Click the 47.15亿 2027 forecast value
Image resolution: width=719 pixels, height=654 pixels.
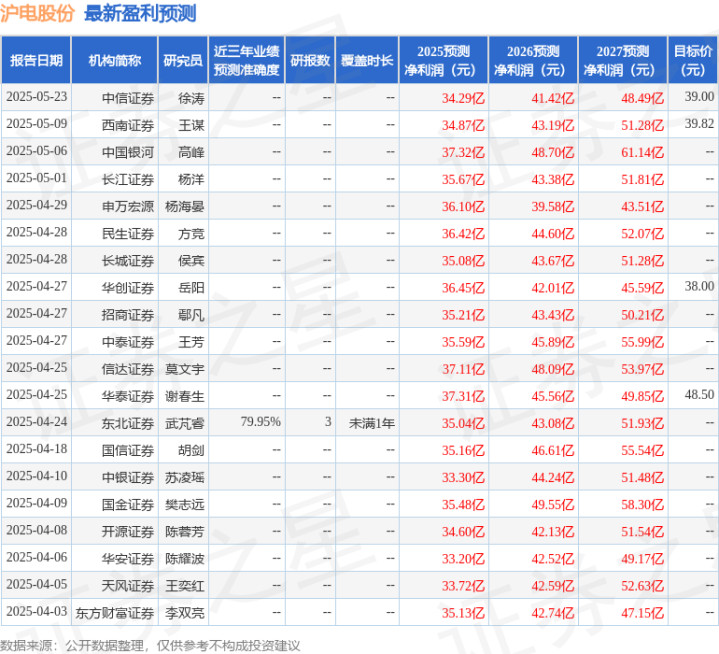click(642, 612)
